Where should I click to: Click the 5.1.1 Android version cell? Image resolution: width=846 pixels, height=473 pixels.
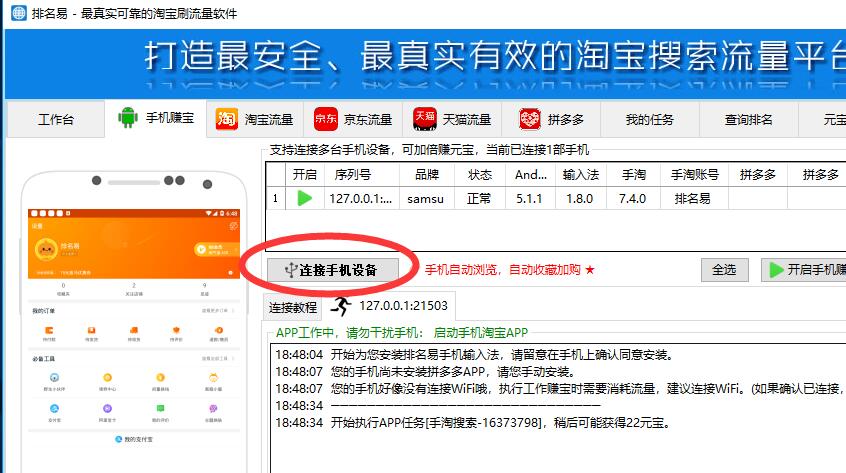click(x=529, y=198)
